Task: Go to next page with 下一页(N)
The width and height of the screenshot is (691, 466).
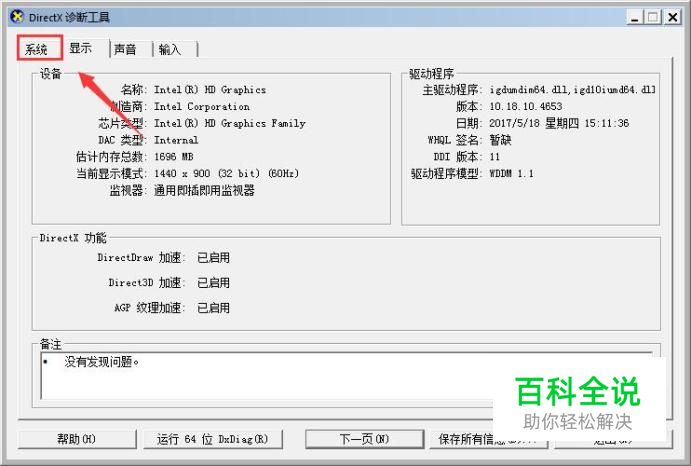Action: click(x=364, y=439)
